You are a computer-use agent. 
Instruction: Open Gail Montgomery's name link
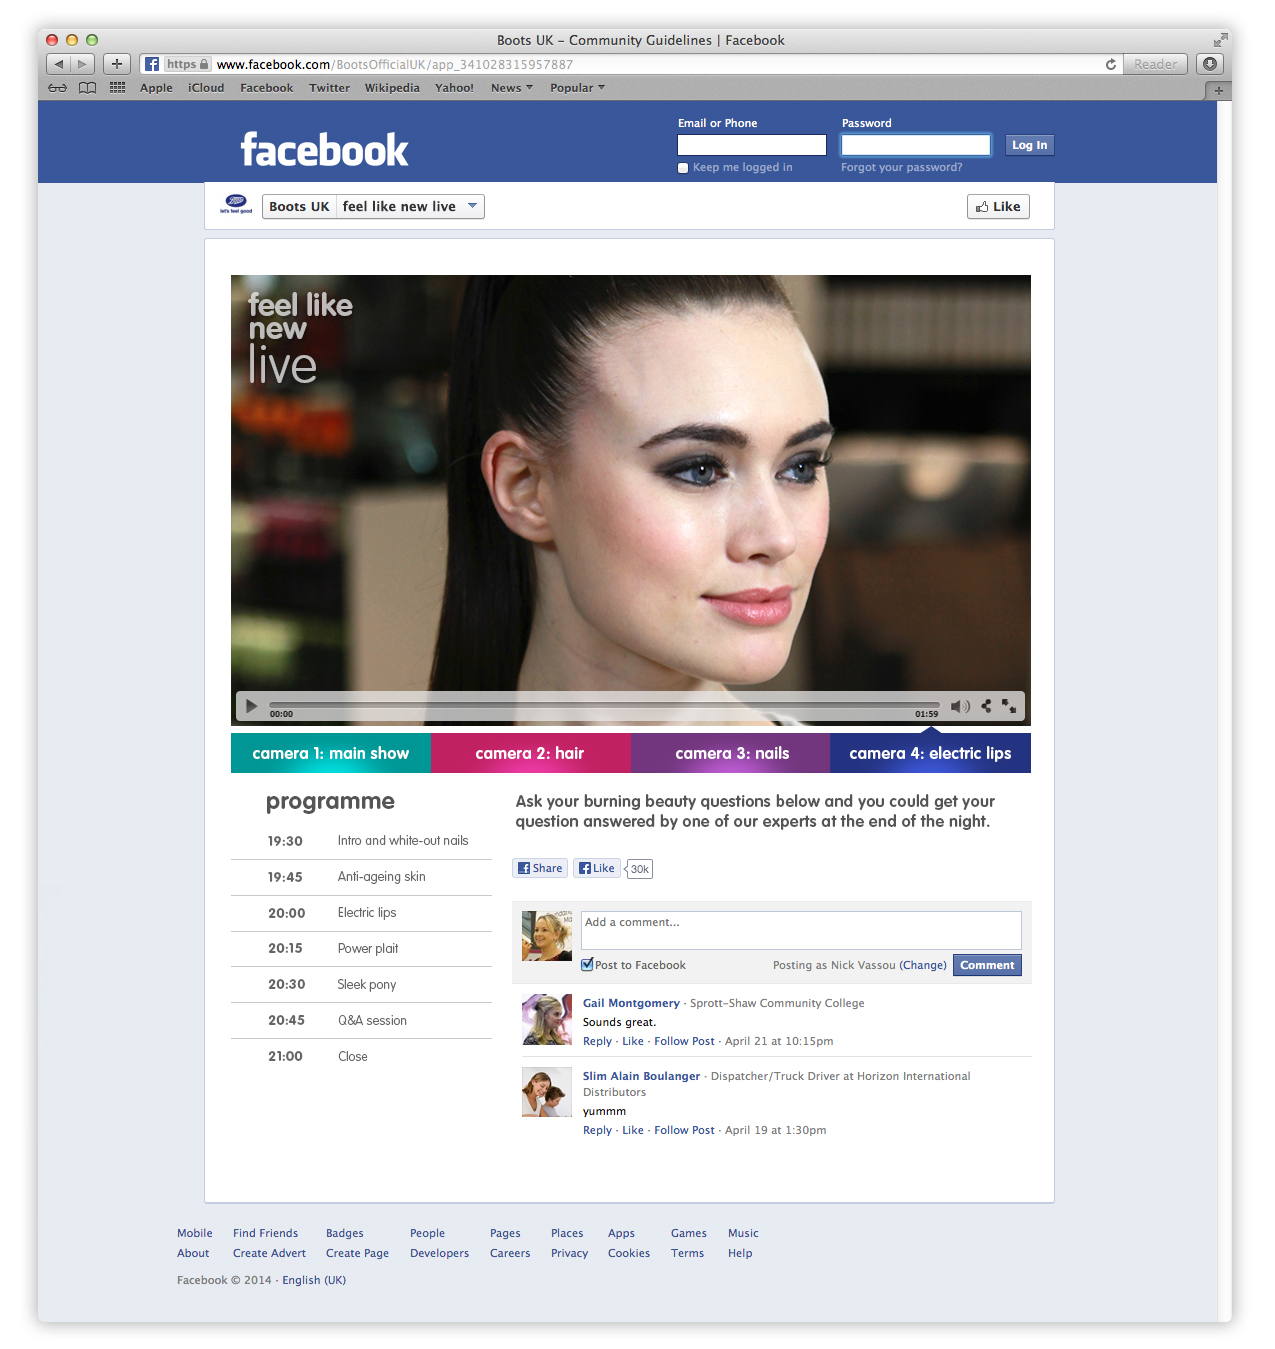click(x=631, y=1003)
